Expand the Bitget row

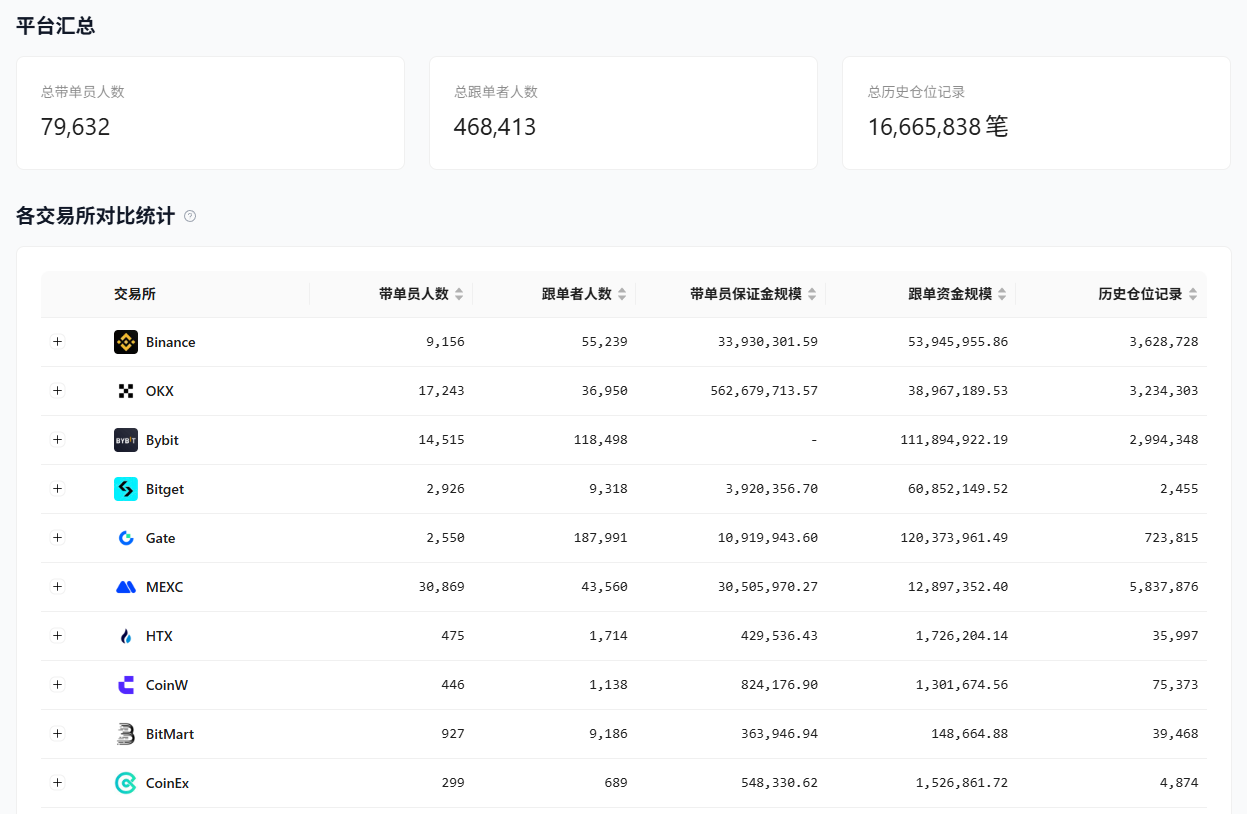click(57, 489)
